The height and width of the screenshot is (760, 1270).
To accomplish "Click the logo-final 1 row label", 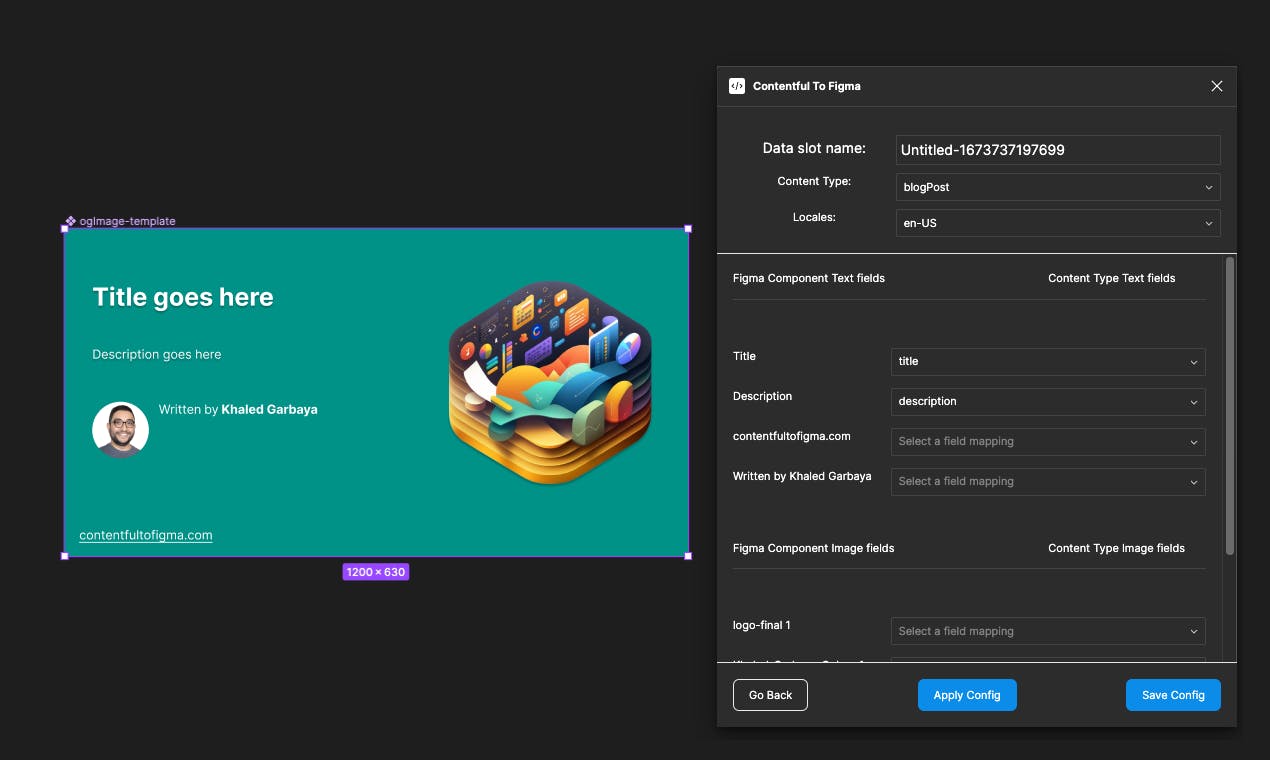I will [x=762, y=625].
